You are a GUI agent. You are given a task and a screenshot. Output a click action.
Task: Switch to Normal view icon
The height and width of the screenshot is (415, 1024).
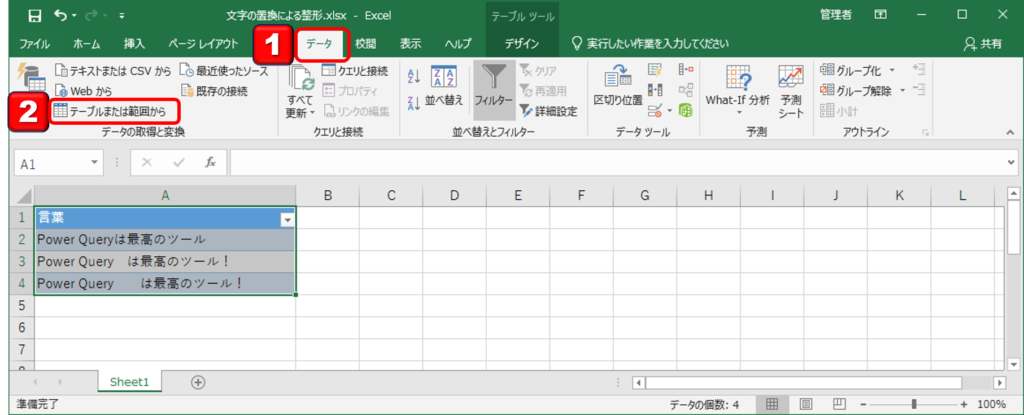pyautogui.click(x=772, y=404)
